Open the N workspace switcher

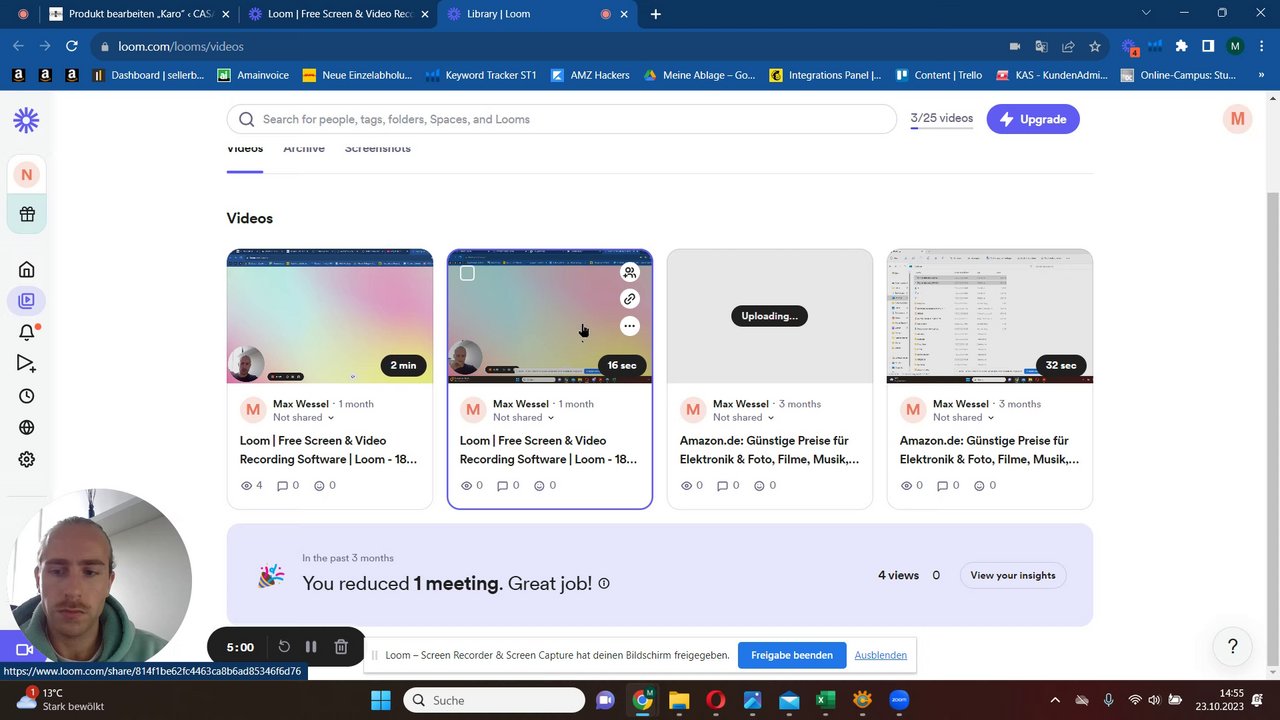pos(26,175)
